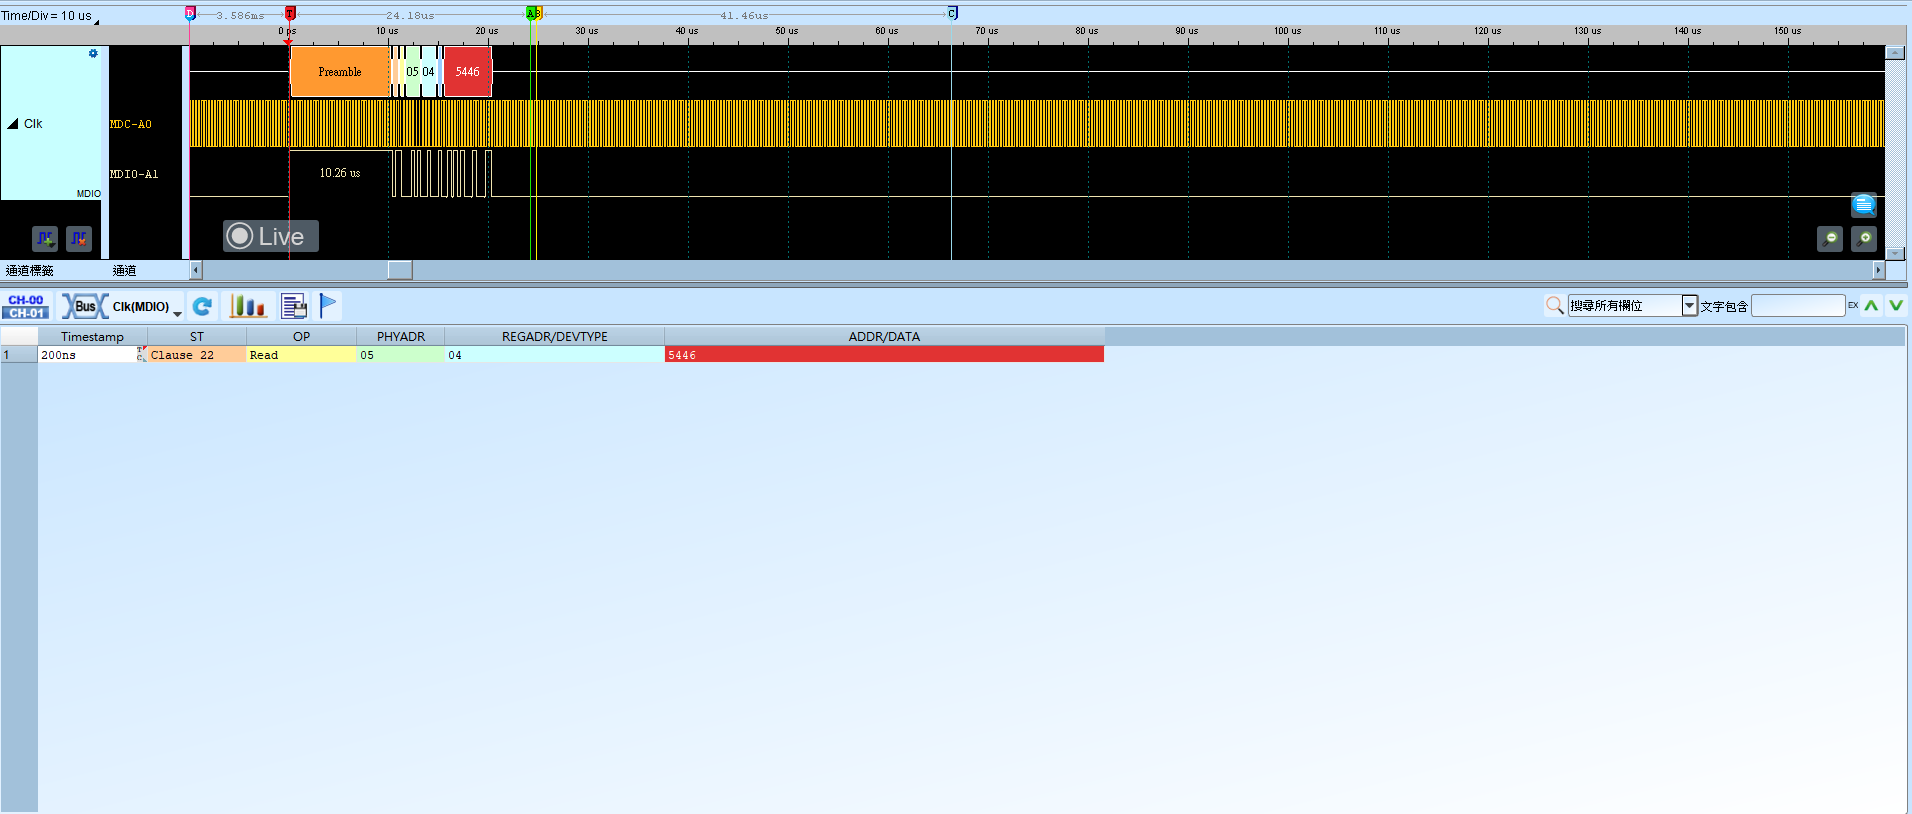1912x814 pixels.
Task: Open the annotation speech bubble icon
Action: [1863, 205]
